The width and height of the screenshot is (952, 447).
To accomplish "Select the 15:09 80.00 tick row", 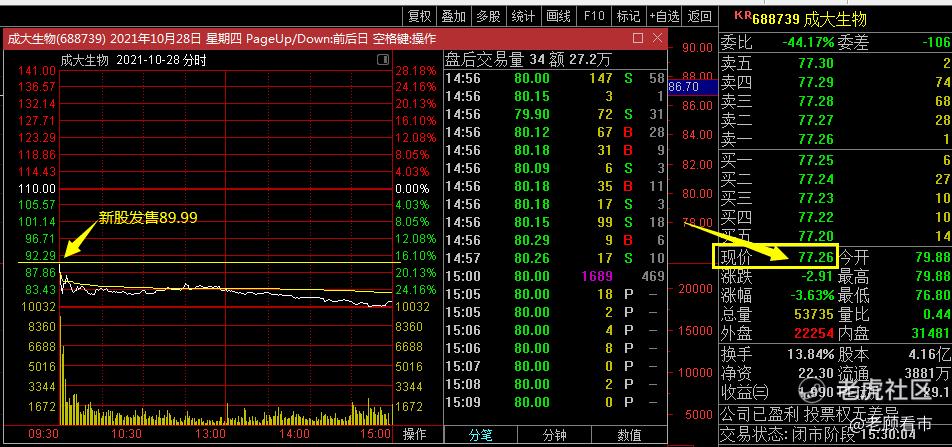I will [555, 402].
